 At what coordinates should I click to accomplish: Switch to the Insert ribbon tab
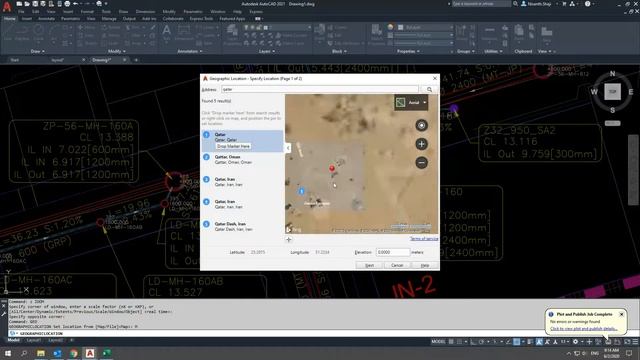27,18
